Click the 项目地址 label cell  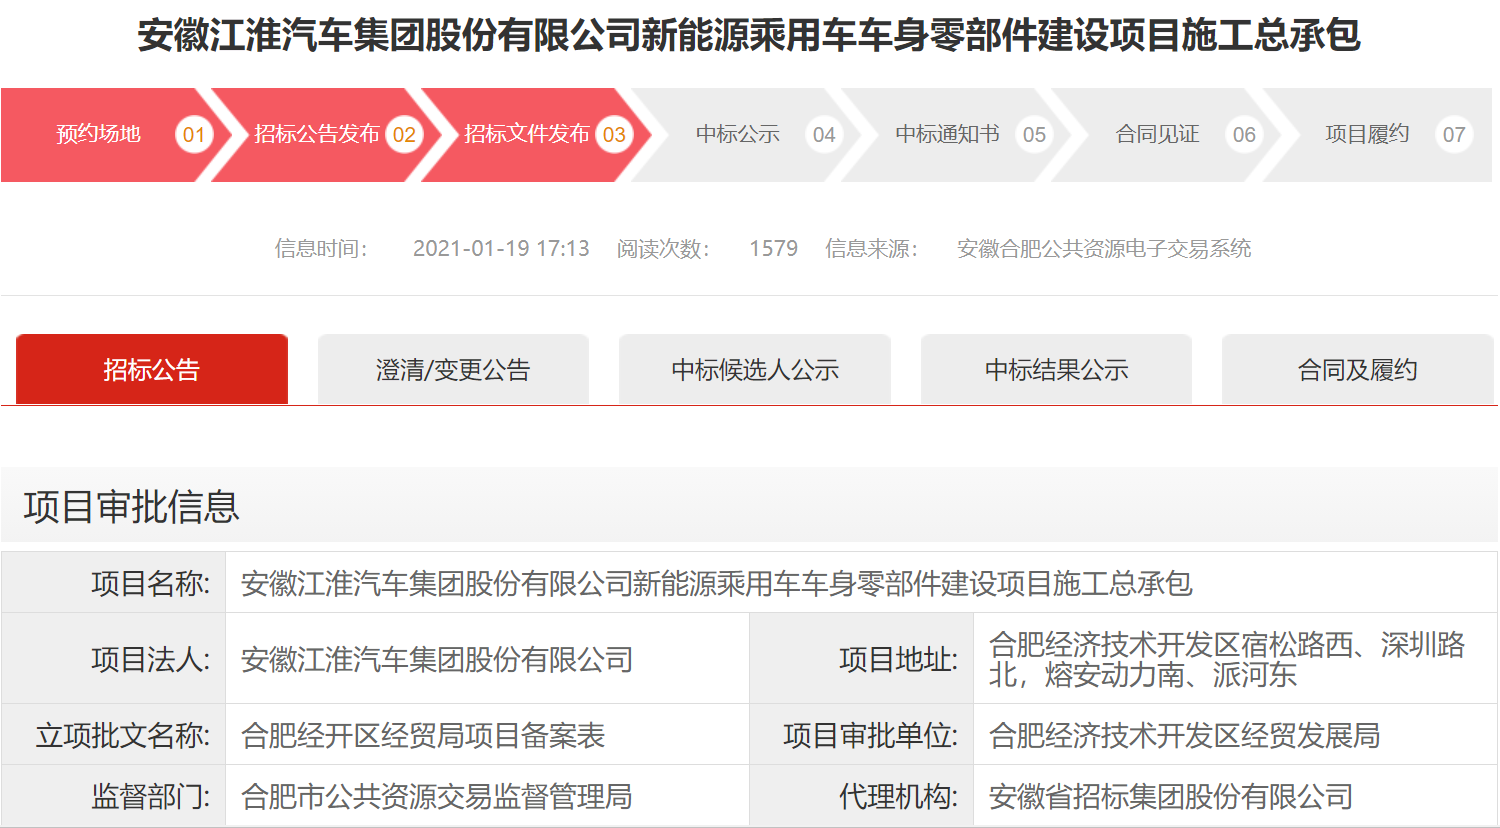pyautogui.click(x=862, y=659)
